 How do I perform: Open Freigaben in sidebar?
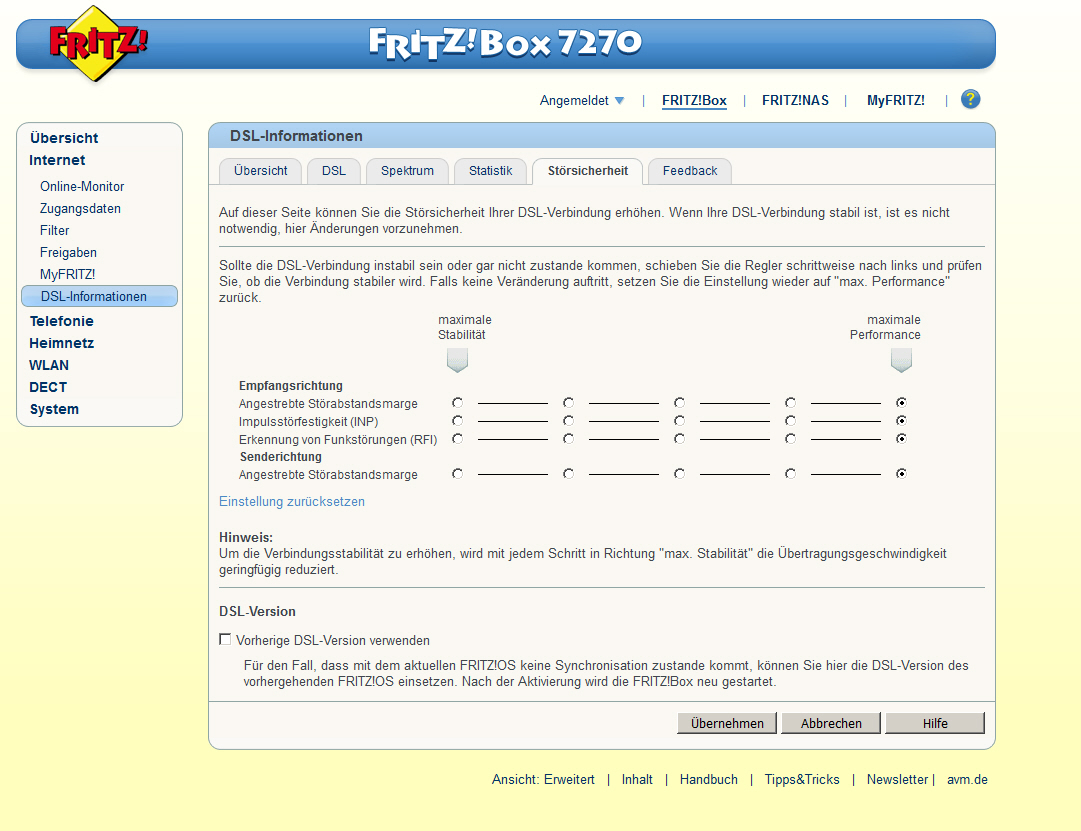[68, 252]
